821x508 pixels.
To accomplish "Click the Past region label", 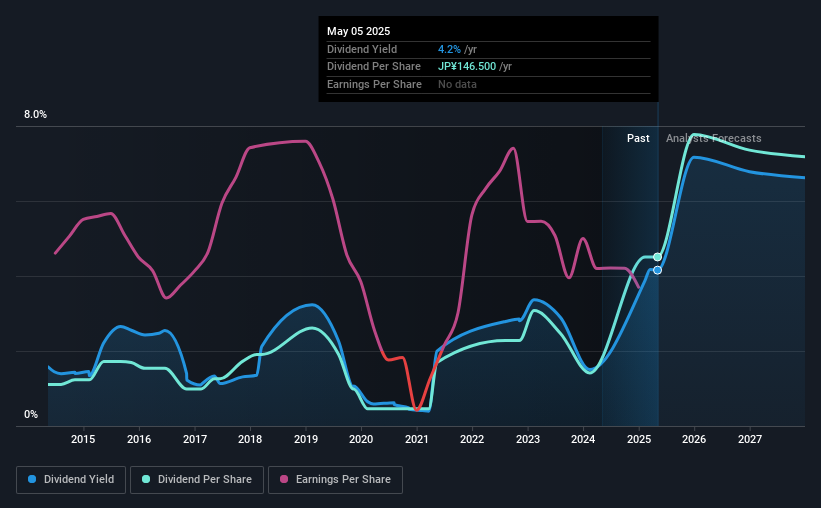I will click(638, 138).
